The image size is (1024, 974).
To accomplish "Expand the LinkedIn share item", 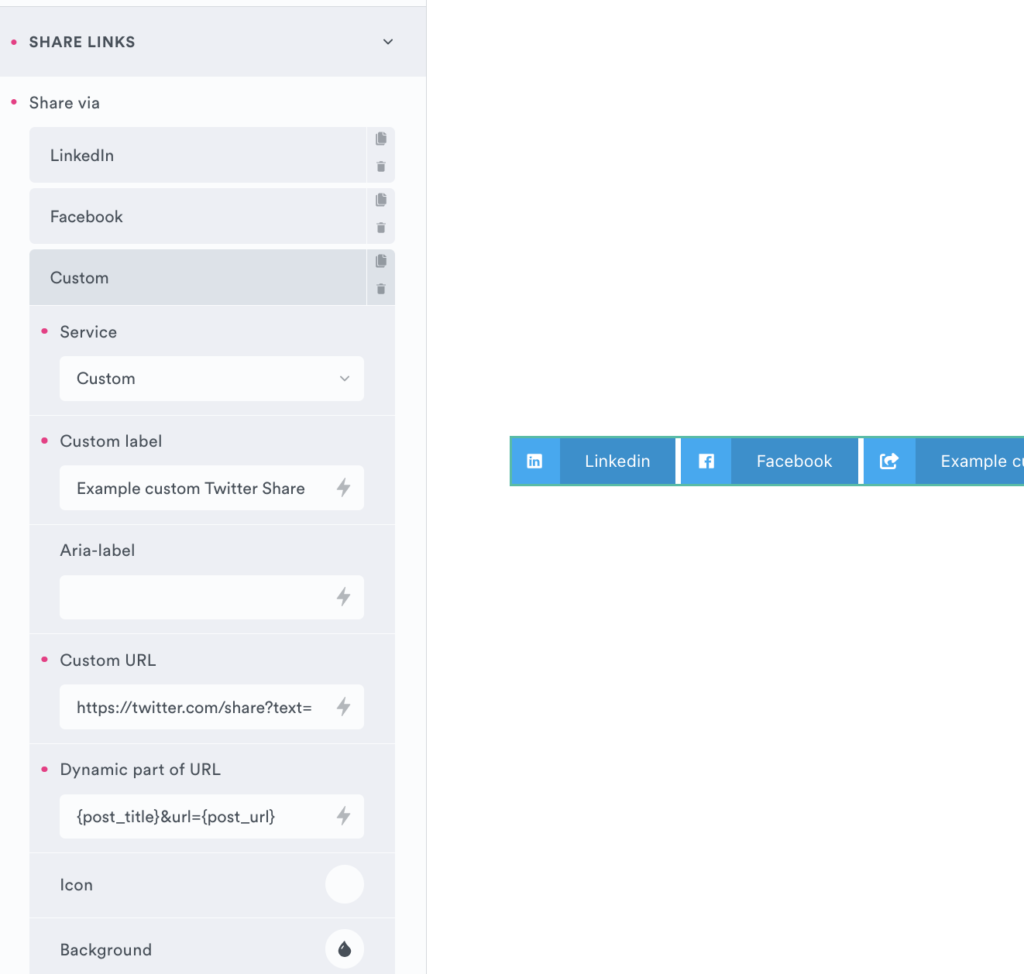I will [197, 155].
